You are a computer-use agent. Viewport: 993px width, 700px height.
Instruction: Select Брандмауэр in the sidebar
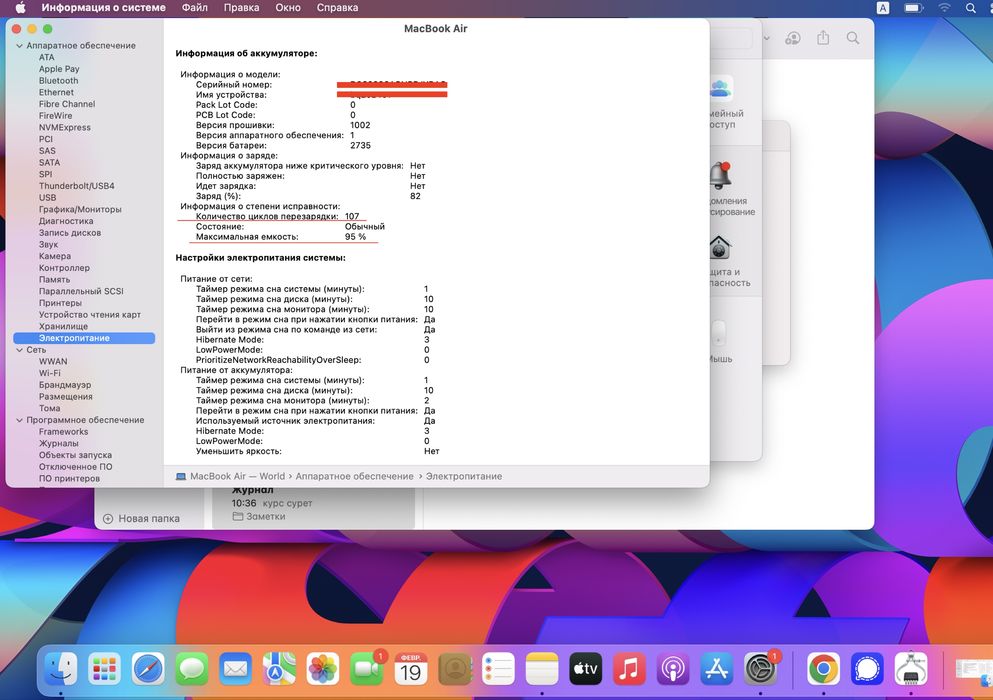click(x=65, y=385)
